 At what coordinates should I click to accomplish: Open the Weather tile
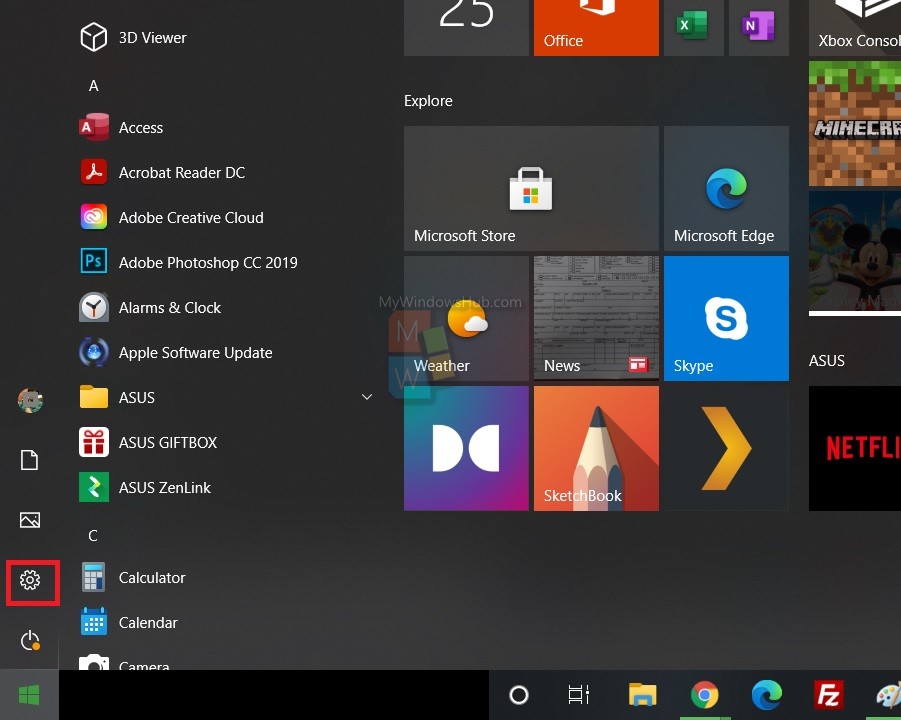pos(466,318)
